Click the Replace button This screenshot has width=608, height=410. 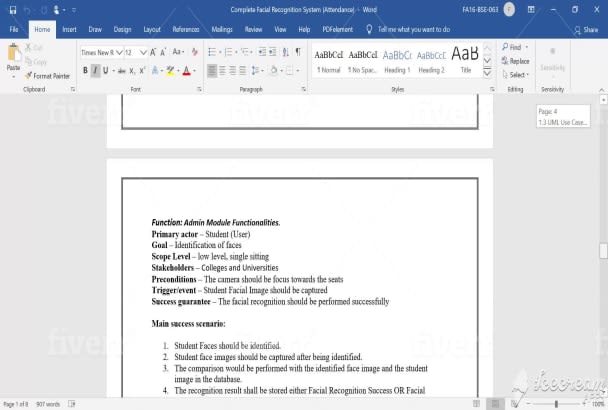tap(515, 61)
